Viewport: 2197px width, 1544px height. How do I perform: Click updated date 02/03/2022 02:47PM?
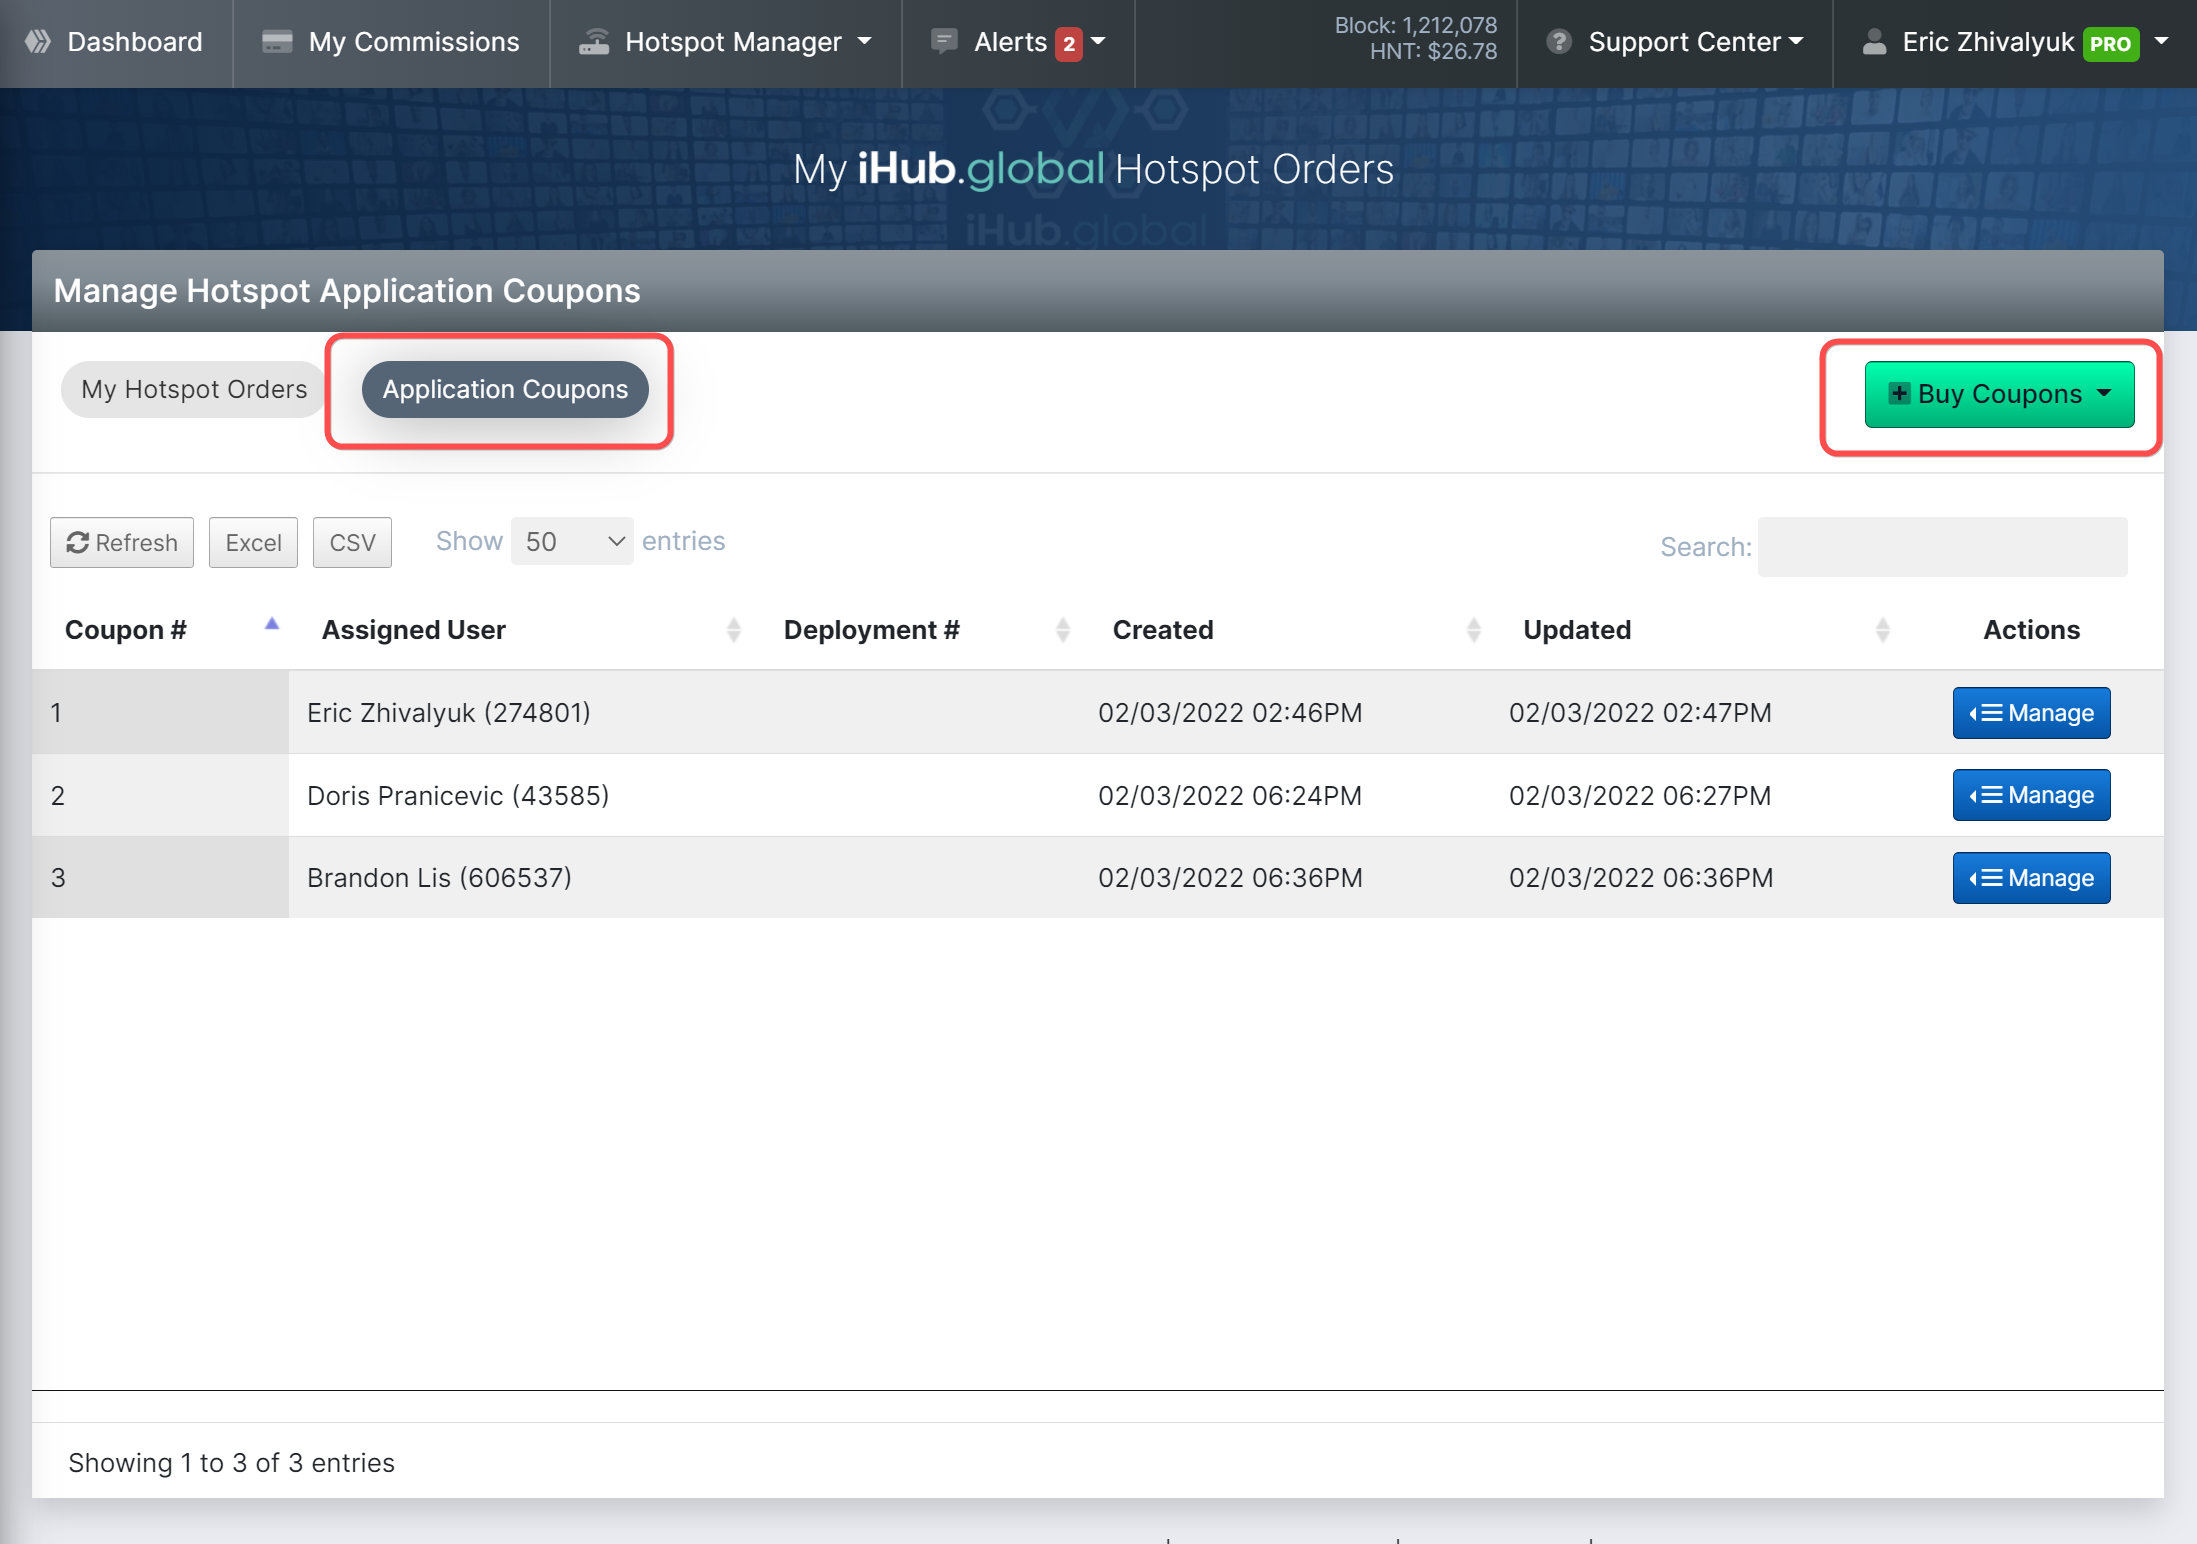point(1640,713)
